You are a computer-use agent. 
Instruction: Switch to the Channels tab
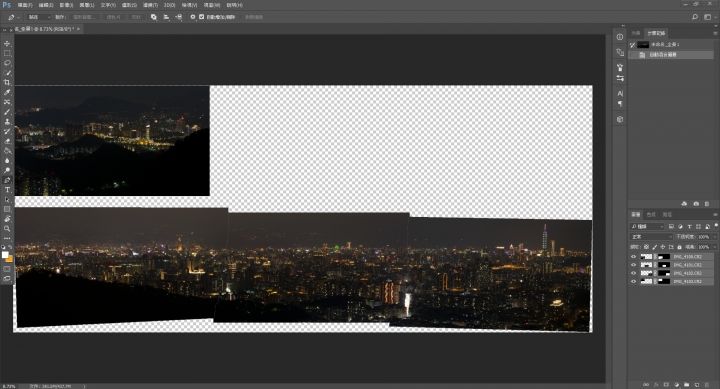pyautogui.click(x=651, y=214)
